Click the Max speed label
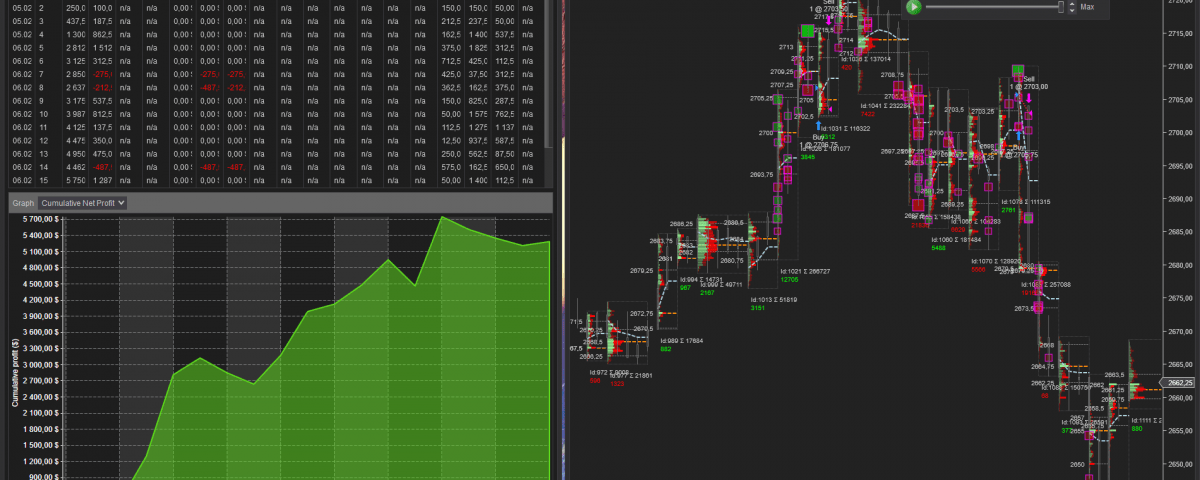This screenshot has height=480, width=1200. click(1087, 7)
